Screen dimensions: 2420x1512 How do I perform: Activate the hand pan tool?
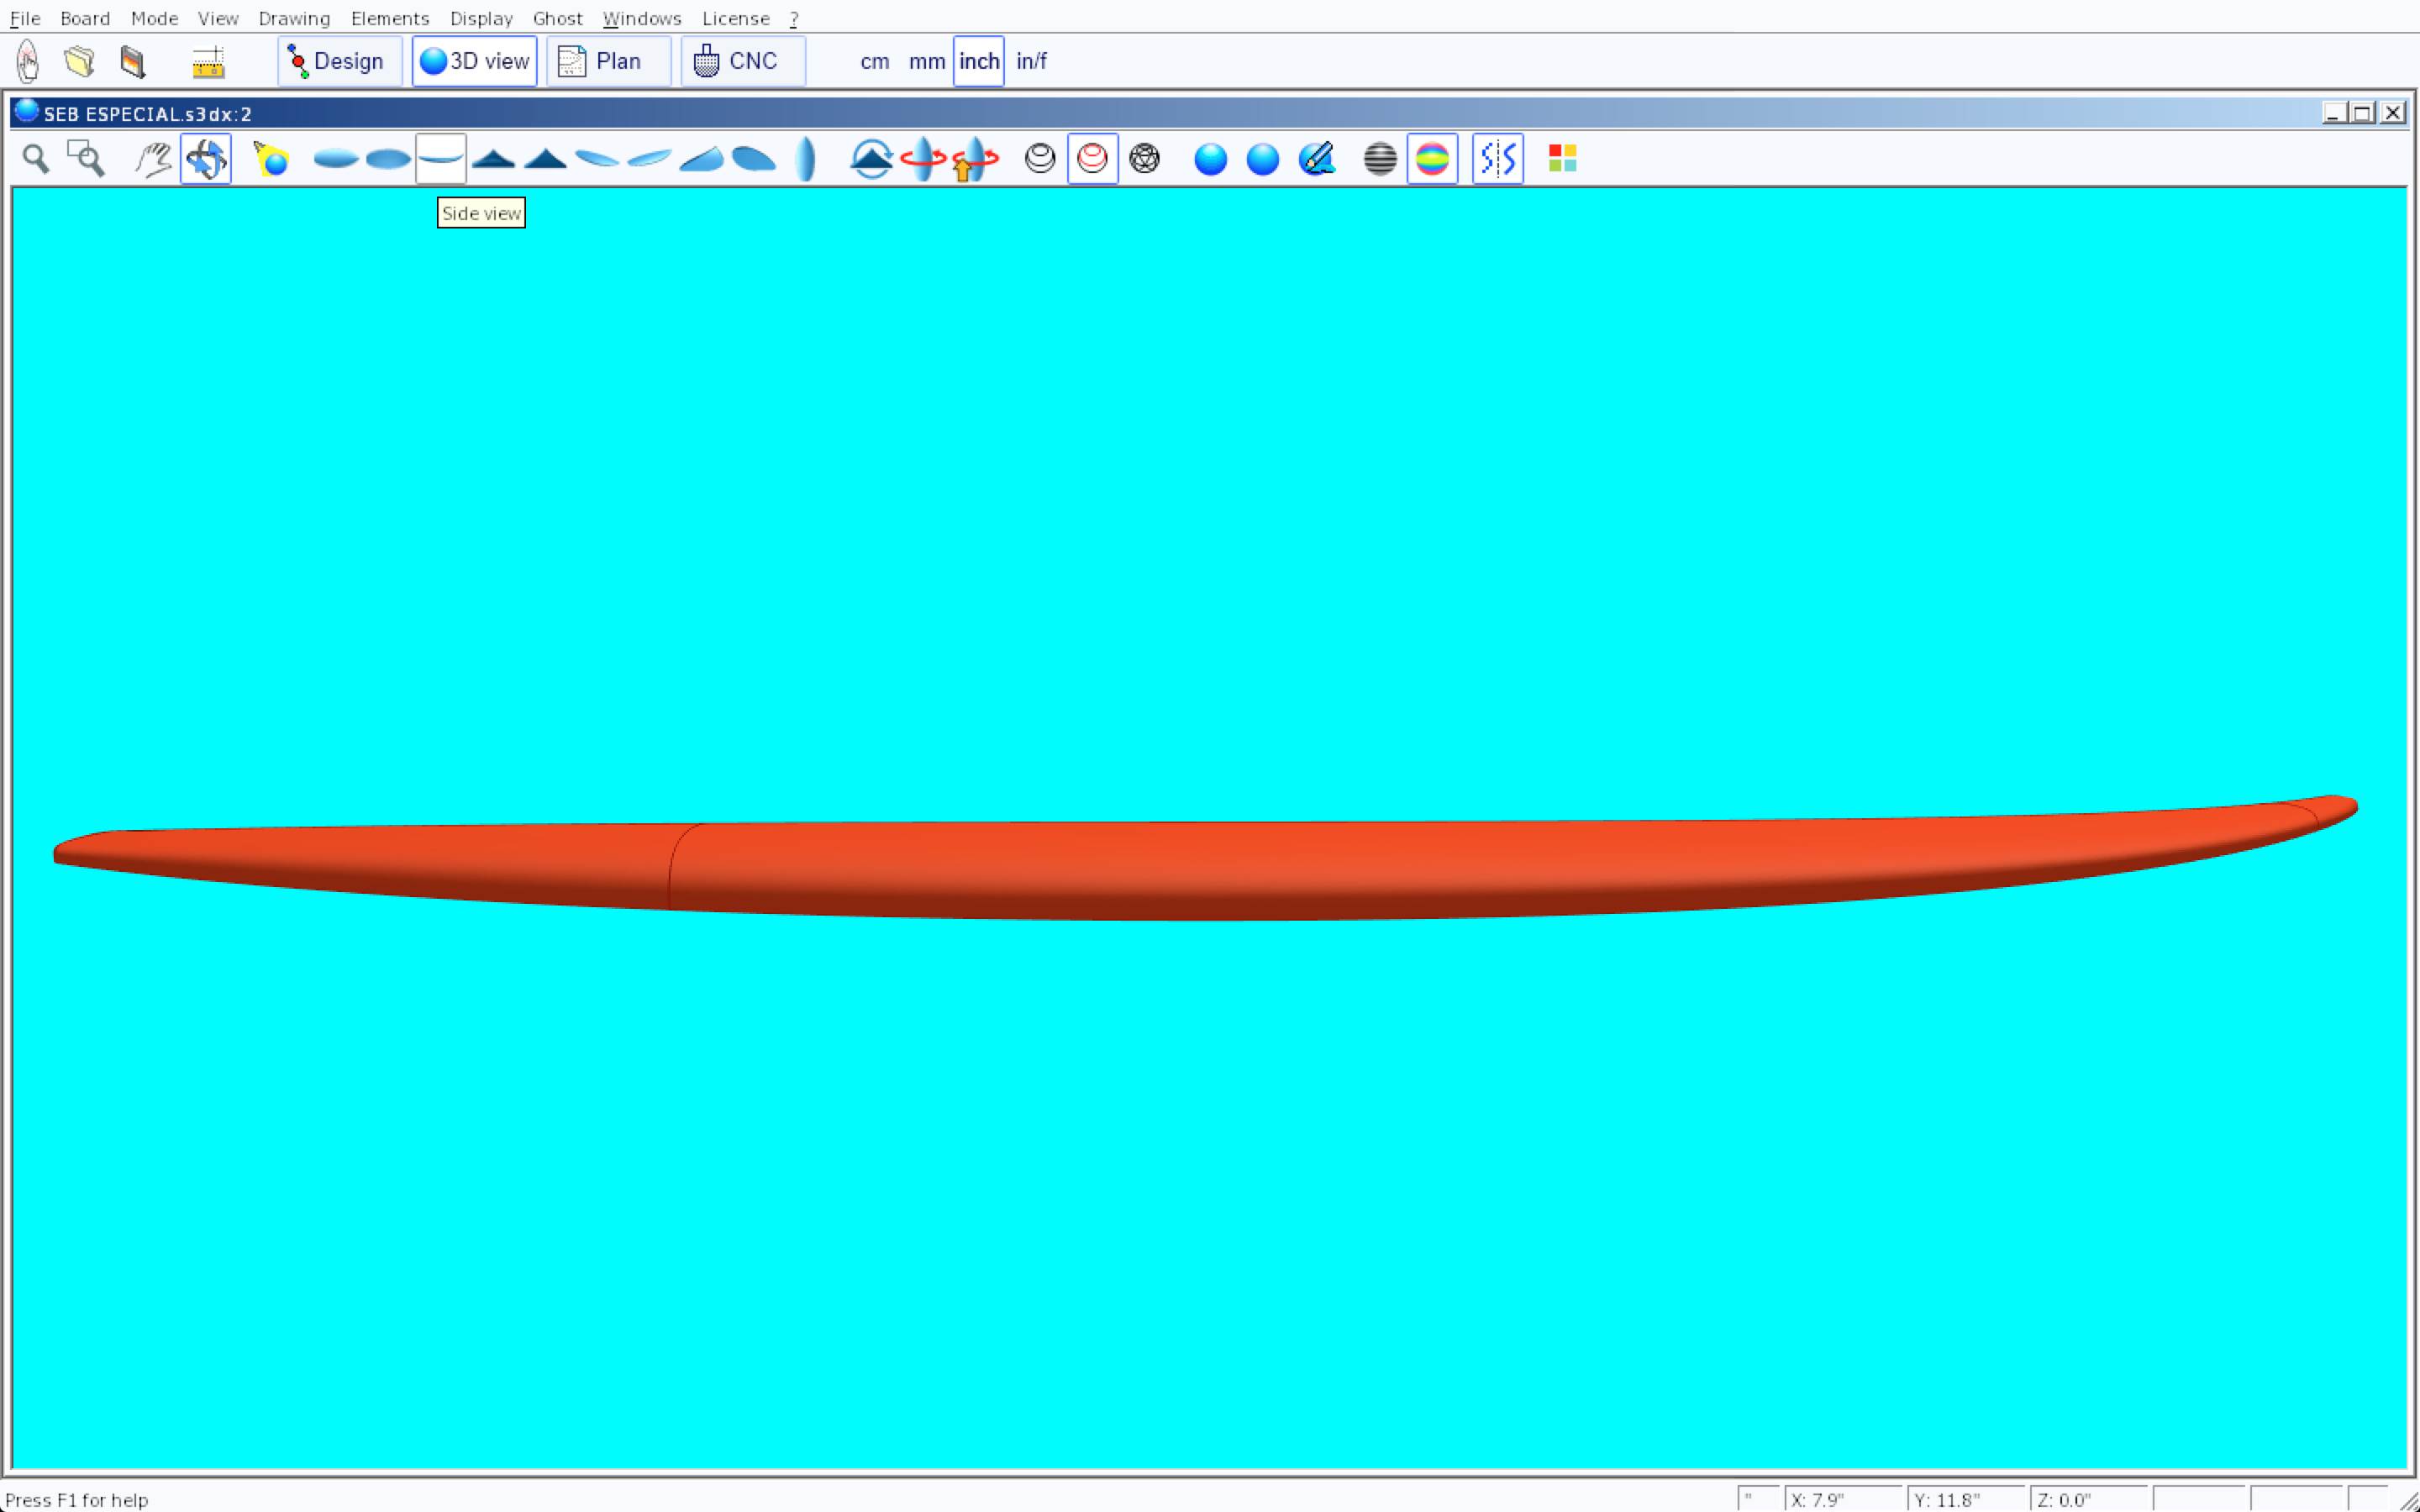click(x=153, y=159)
